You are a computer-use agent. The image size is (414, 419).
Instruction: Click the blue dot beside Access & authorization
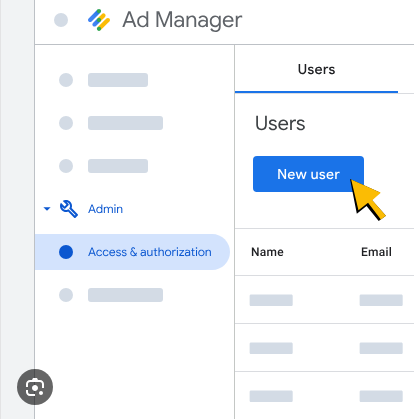click(66, 252)
